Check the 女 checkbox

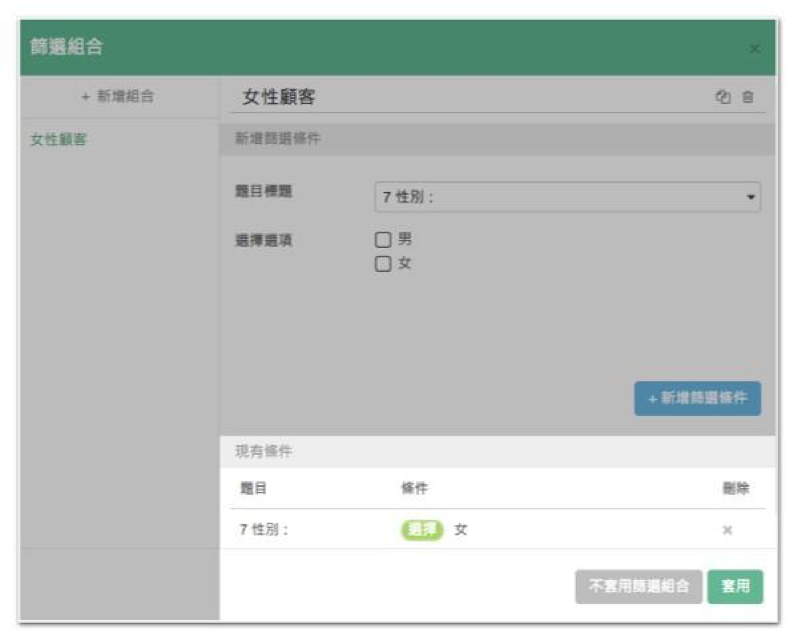383,265
